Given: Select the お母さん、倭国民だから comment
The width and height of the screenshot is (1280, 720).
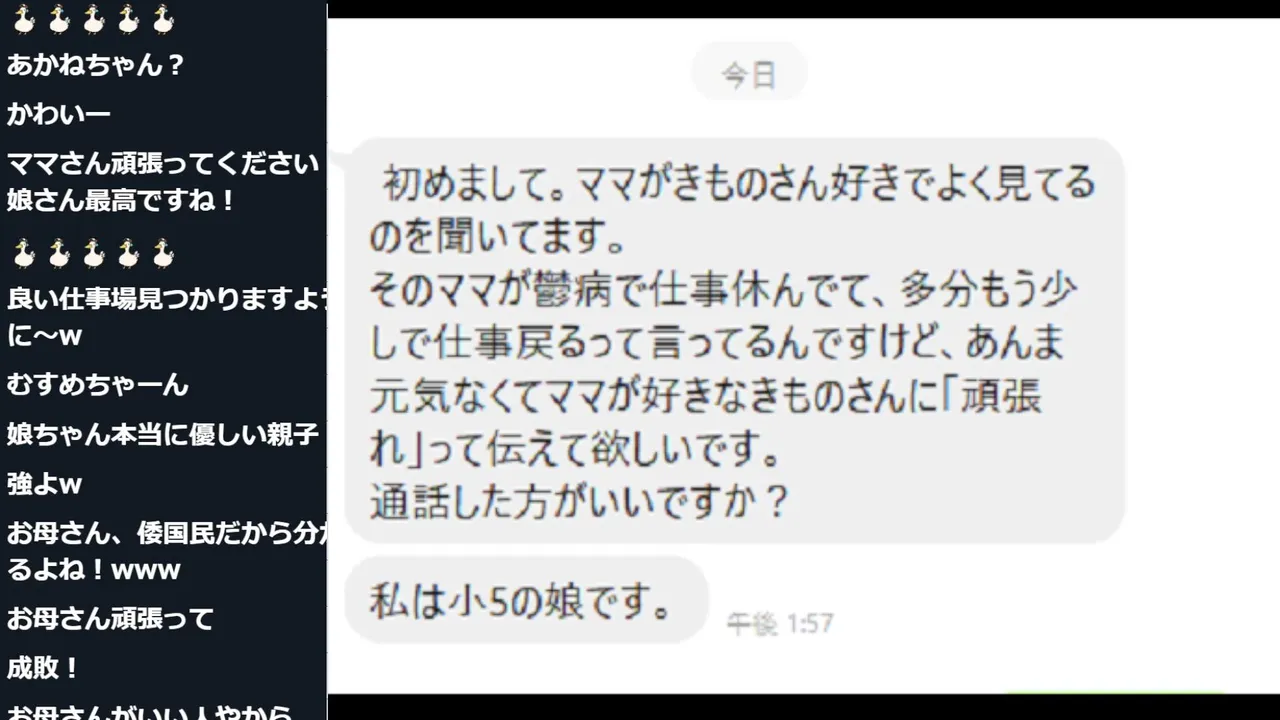Looking at the screenshot, I should click(x=166, y=552).
